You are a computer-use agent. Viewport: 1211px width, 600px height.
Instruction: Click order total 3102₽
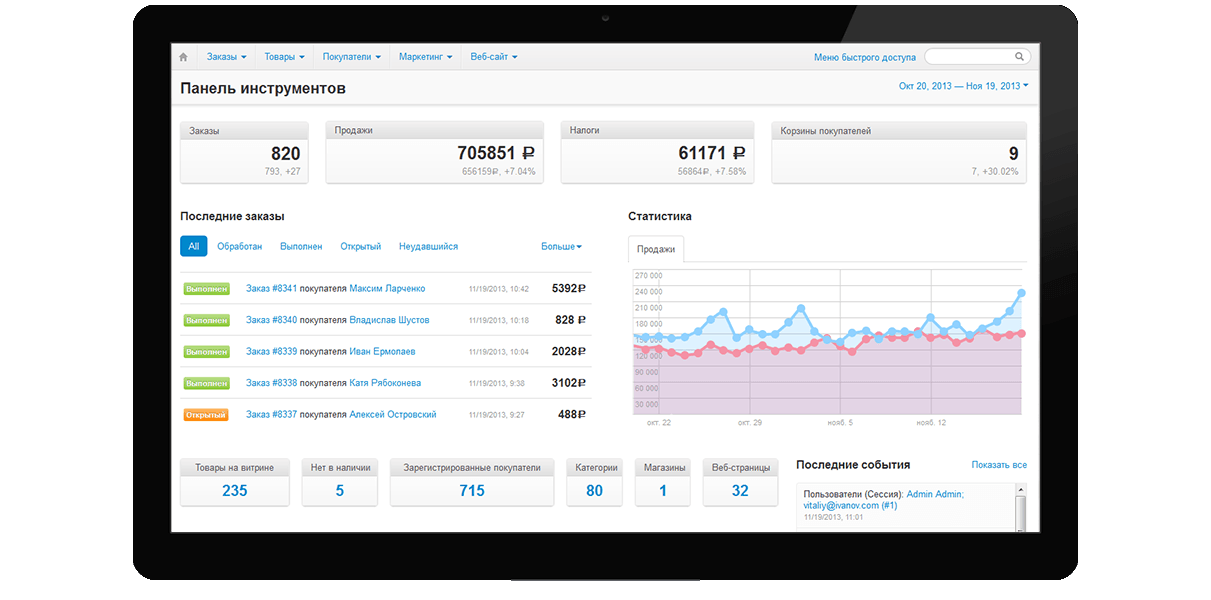(568, 383)
